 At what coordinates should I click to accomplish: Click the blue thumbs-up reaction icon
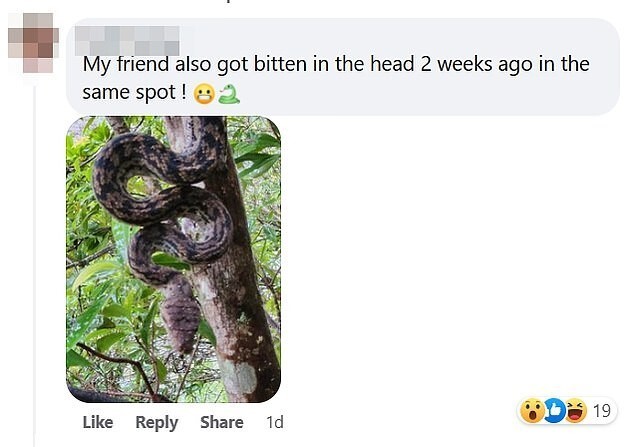(x=554, y=411)
